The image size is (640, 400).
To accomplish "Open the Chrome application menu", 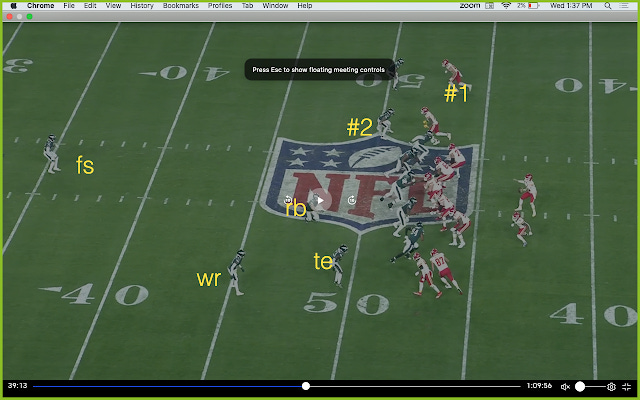I will pyautogui.click(x=40, y=6).
